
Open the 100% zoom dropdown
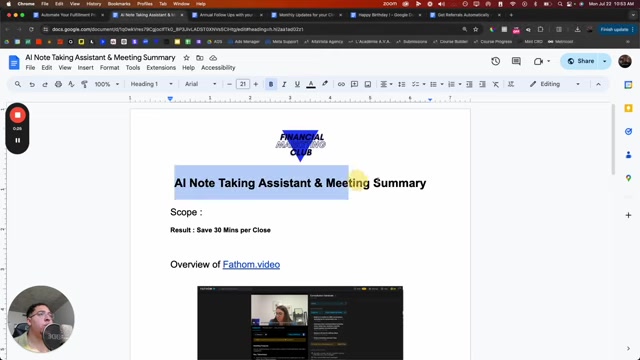click(x=107, y=84)
